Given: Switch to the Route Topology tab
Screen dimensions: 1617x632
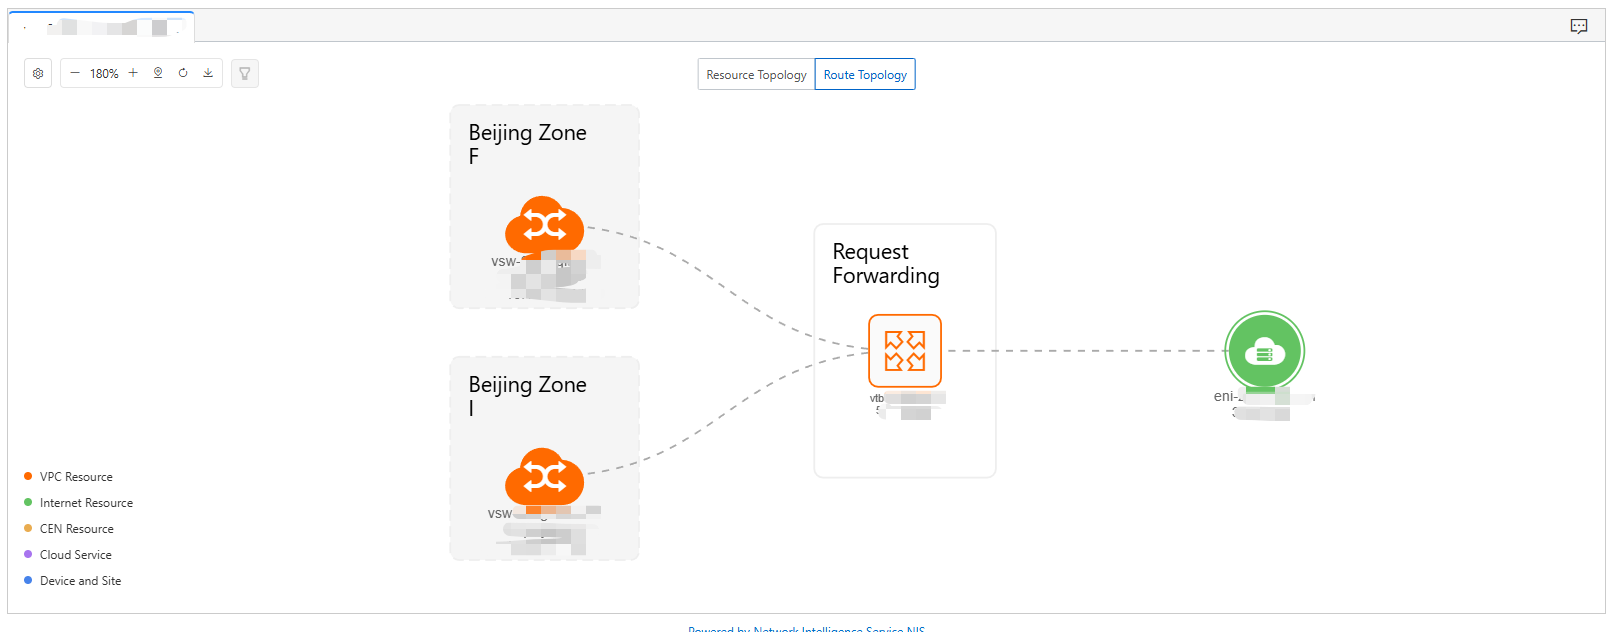Looking at the screenshot, I should point(865,75).
